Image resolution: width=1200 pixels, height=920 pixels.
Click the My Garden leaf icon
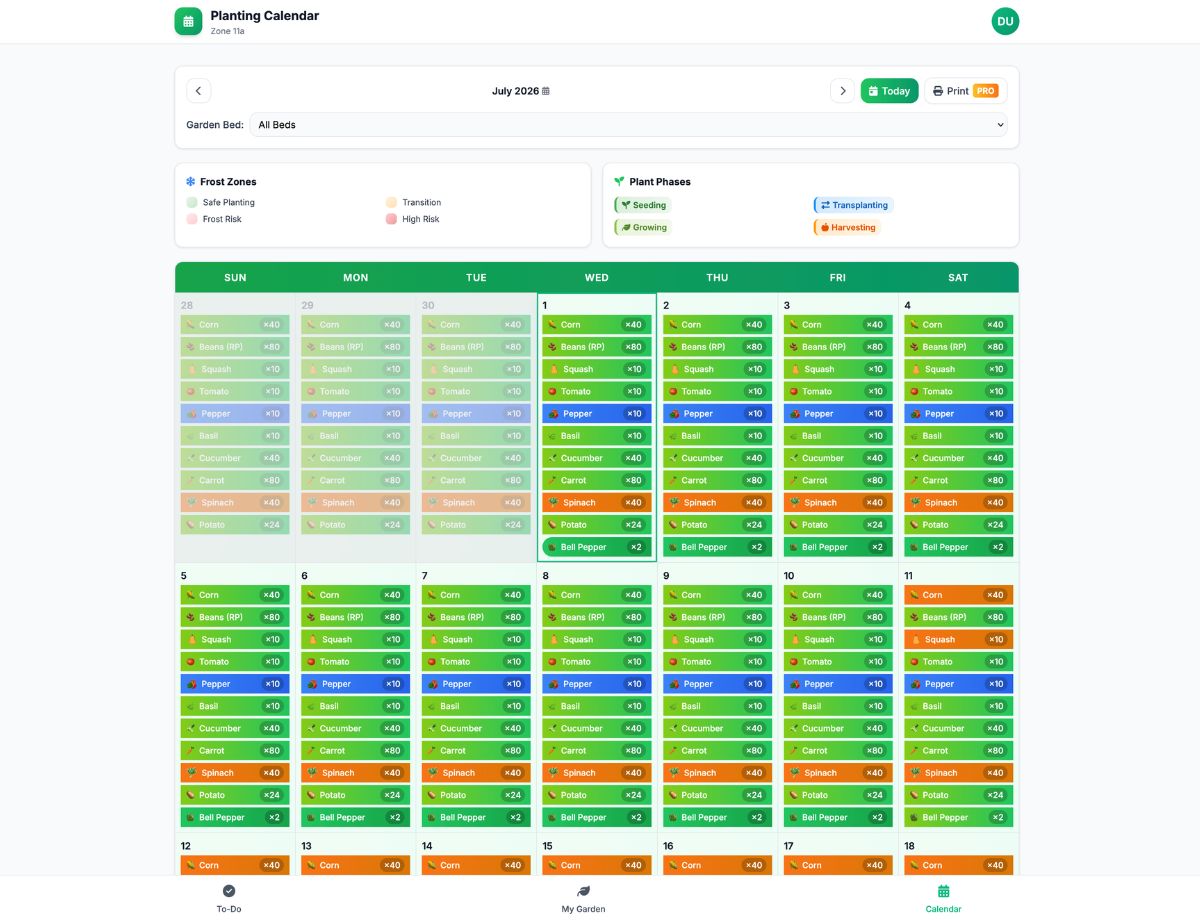[583, 891]
